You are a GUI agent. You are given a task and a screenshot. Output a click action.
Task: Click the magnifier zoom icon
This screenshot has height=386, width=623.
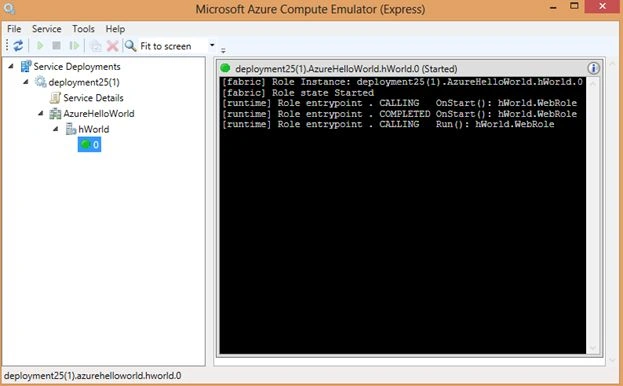coord(130,46)
